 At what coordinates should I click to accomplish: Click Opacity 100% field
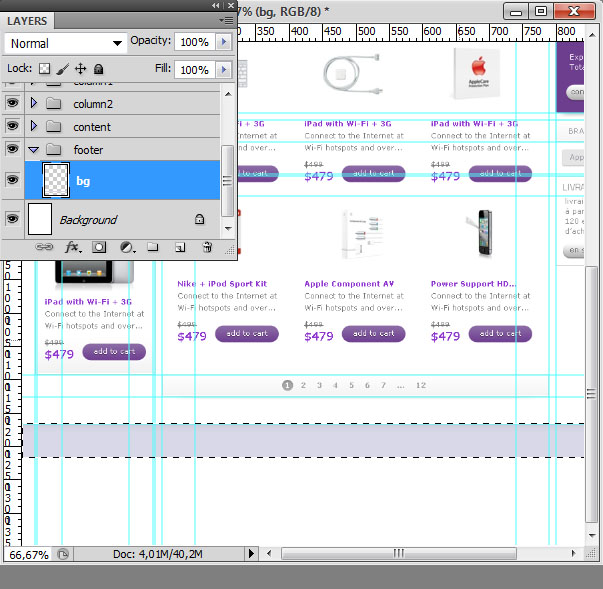pos(195,42)
